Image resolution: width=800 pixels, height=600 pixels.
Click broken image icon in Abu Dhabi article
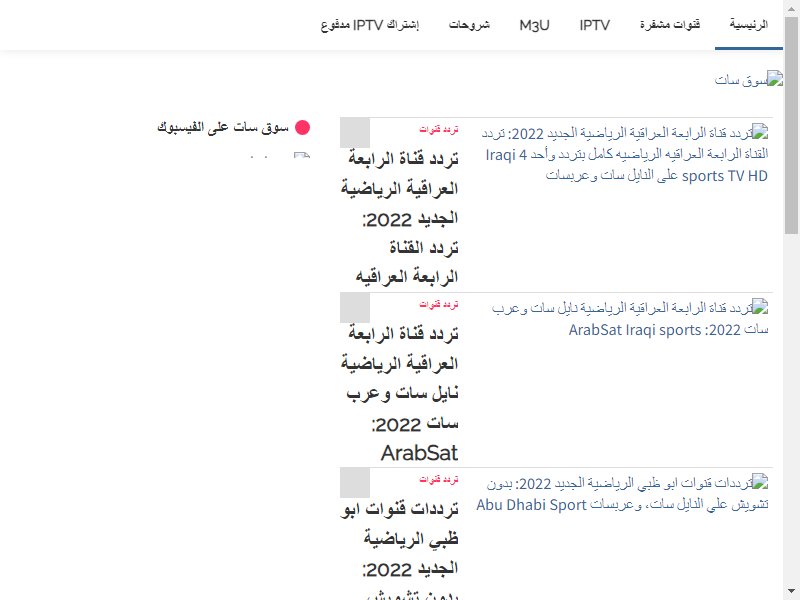(x=760, y=482)
